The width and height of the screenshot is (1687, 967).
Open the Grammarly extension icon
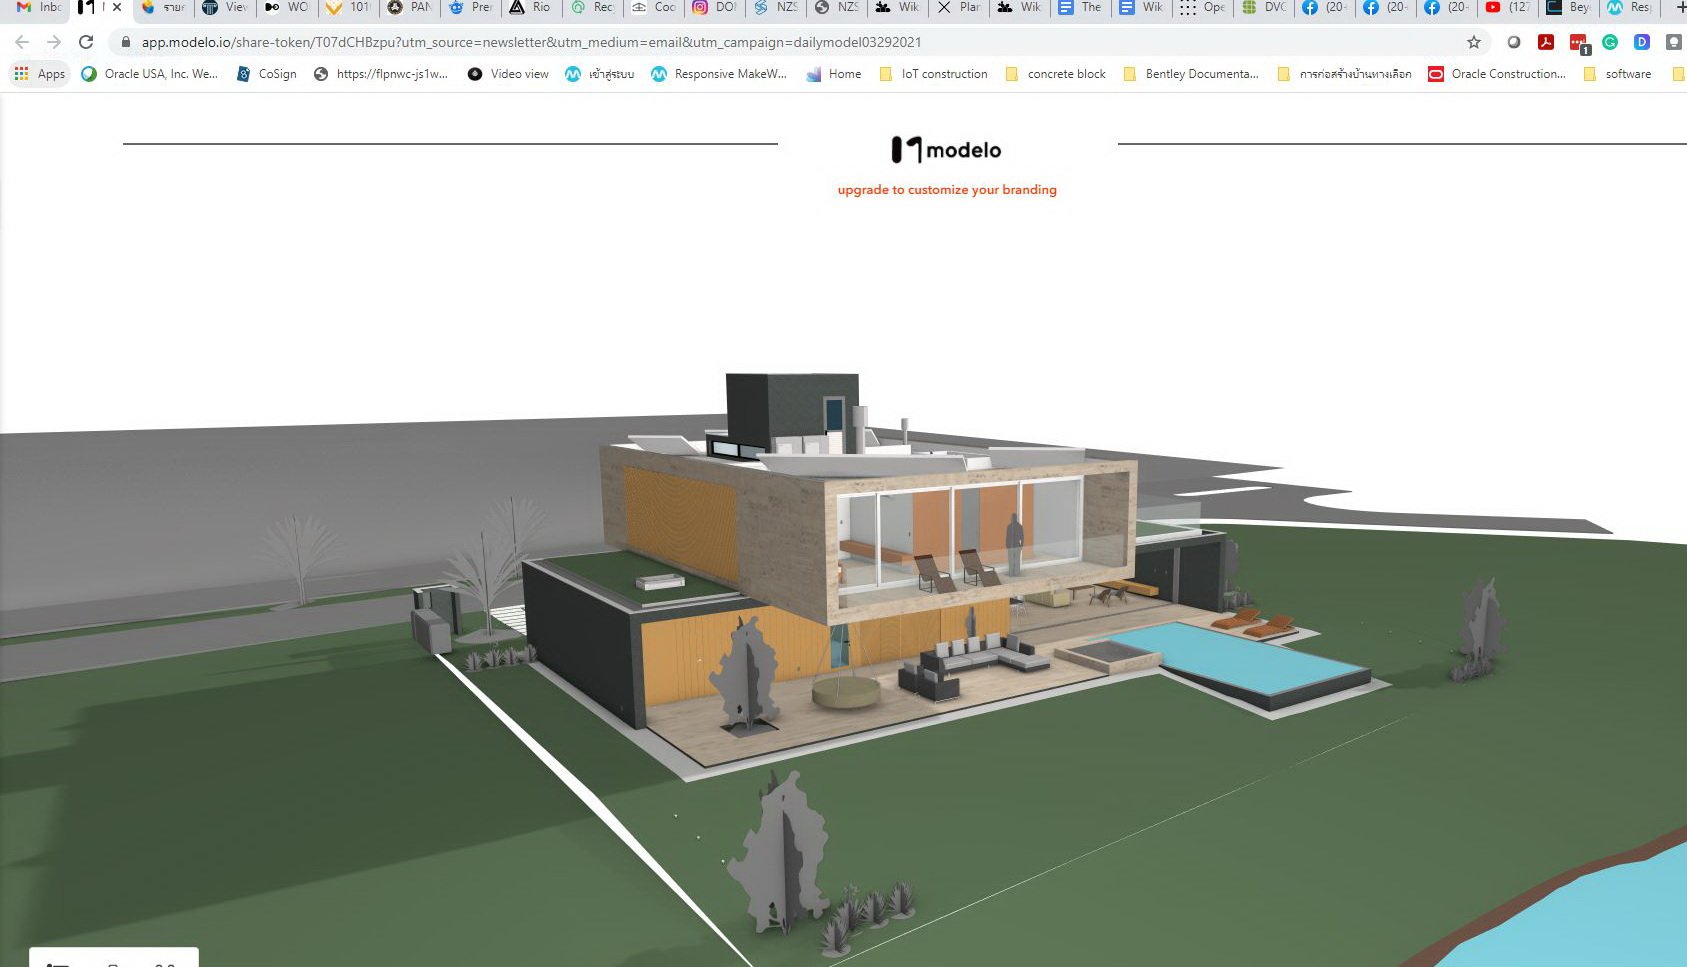click(1610, 42)
